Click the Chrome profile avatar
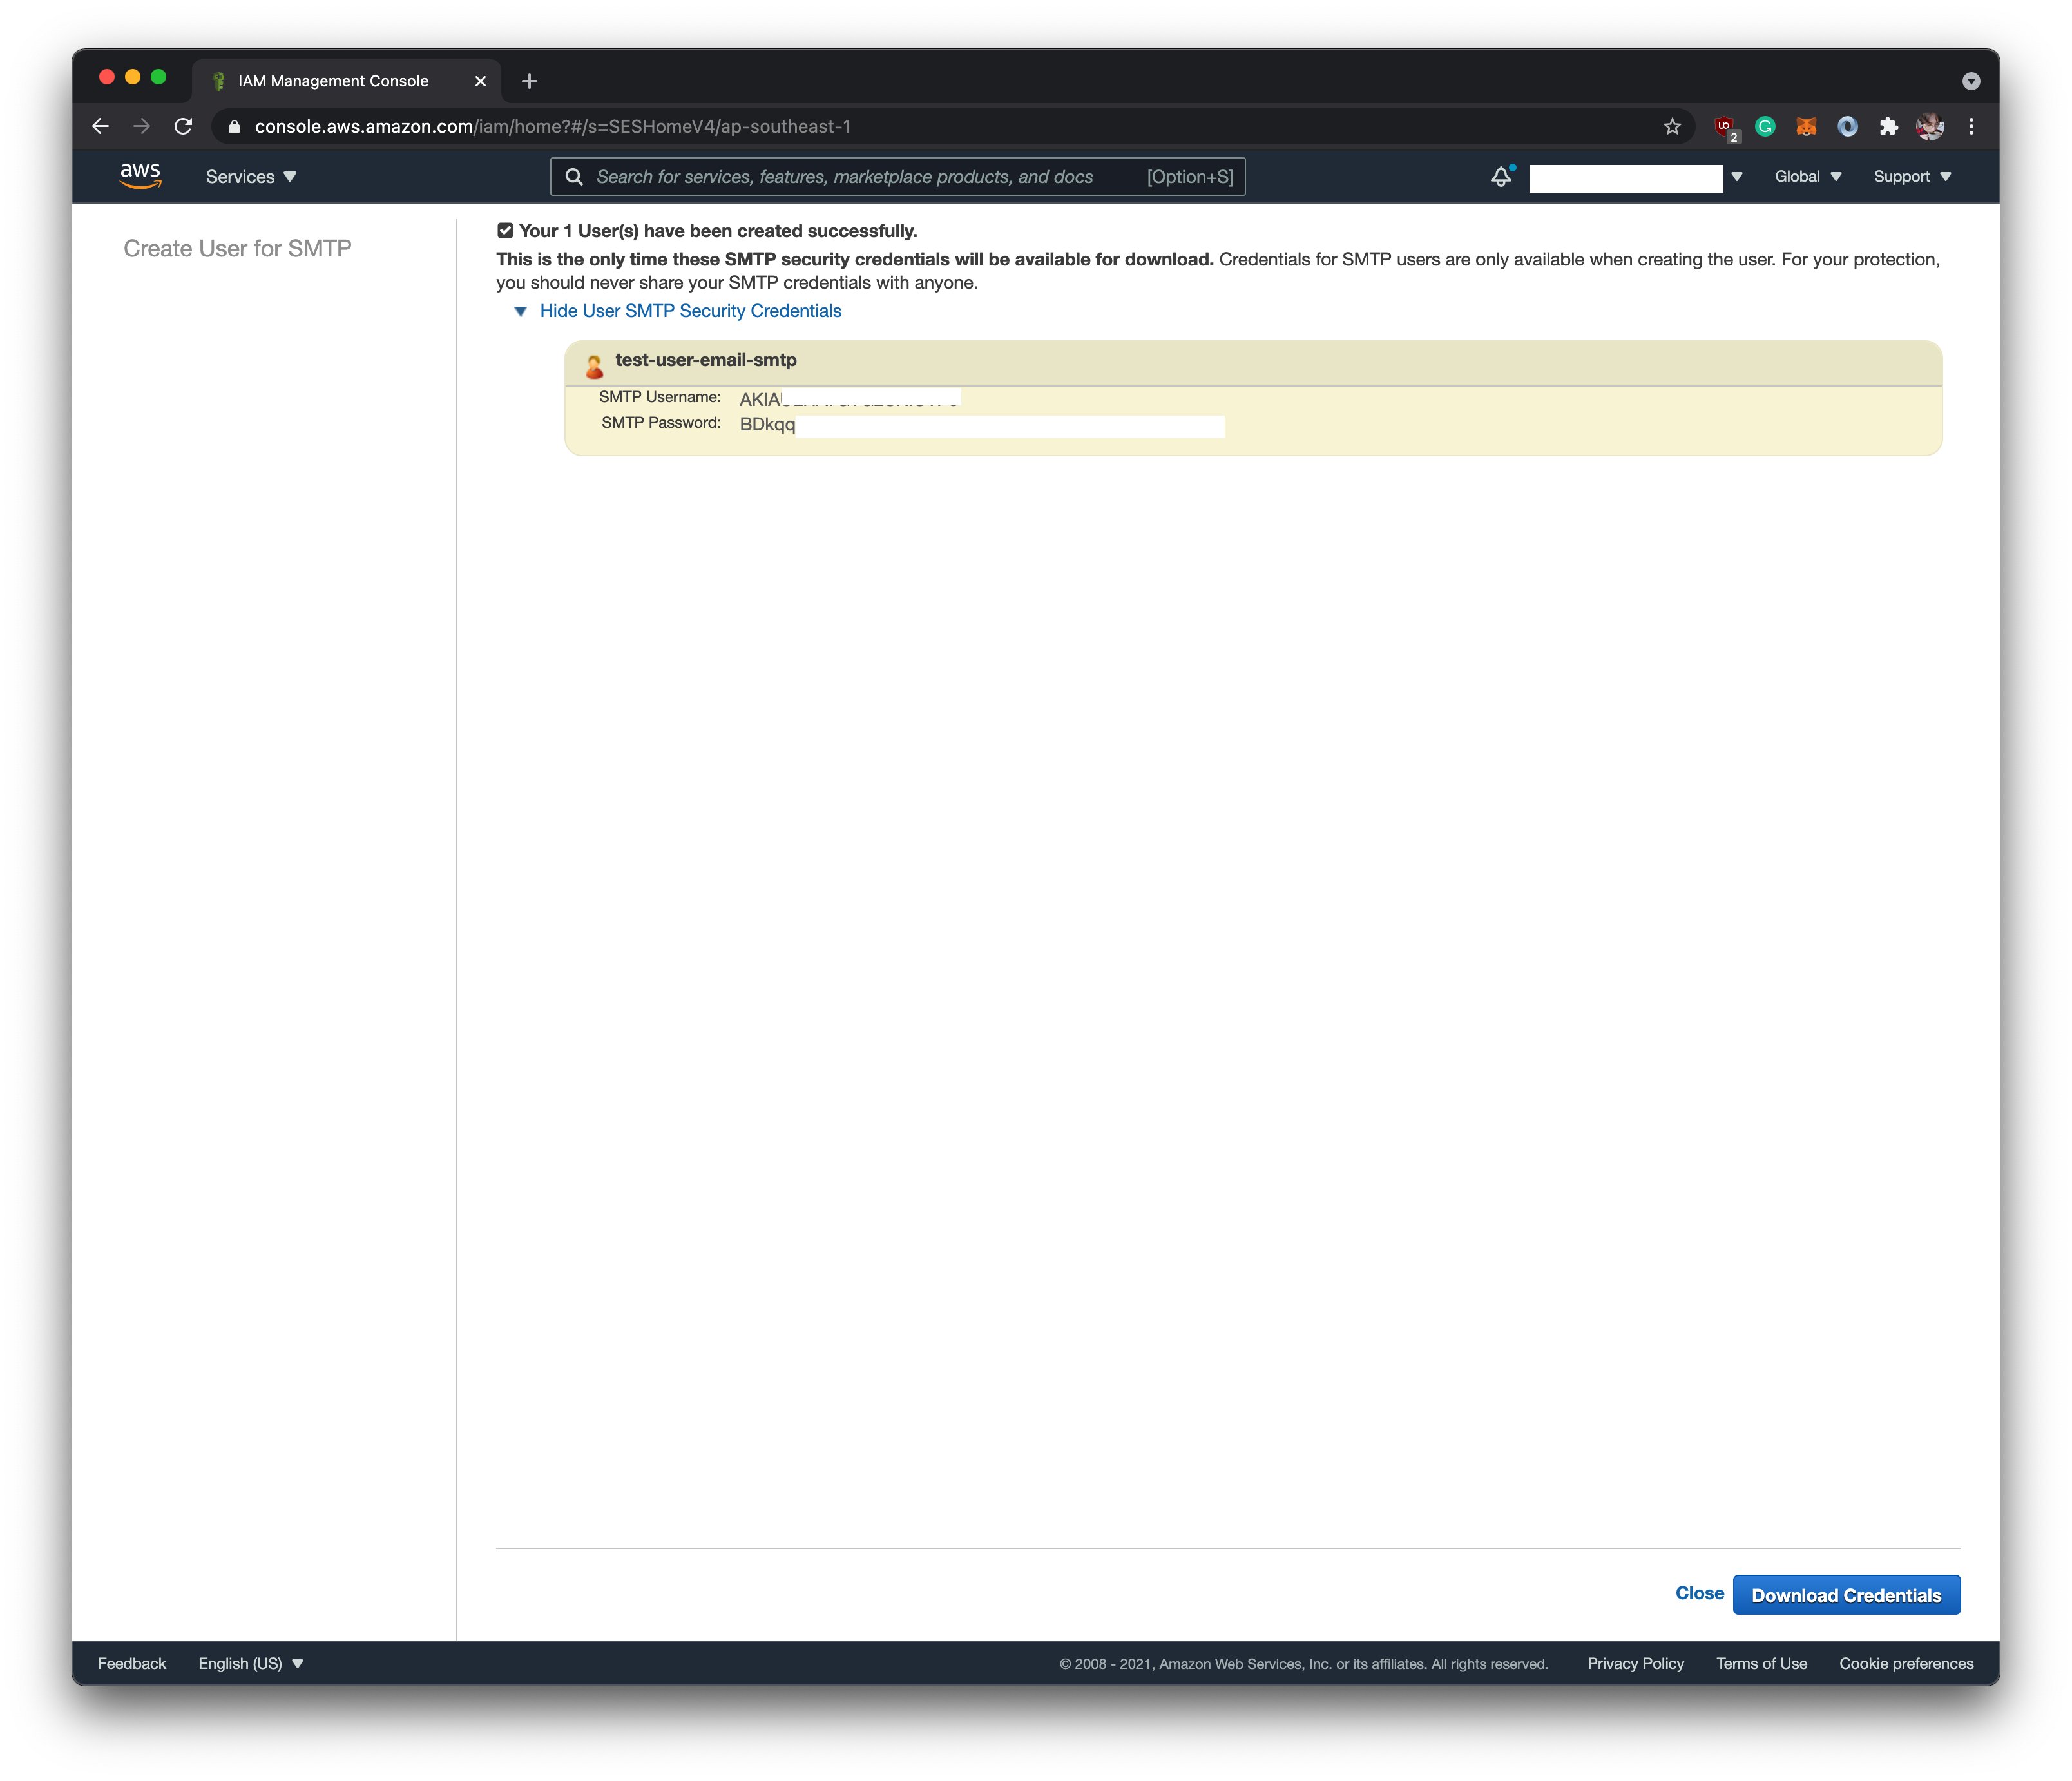Viewport: 2072px width, 1781px height. 1929,127
